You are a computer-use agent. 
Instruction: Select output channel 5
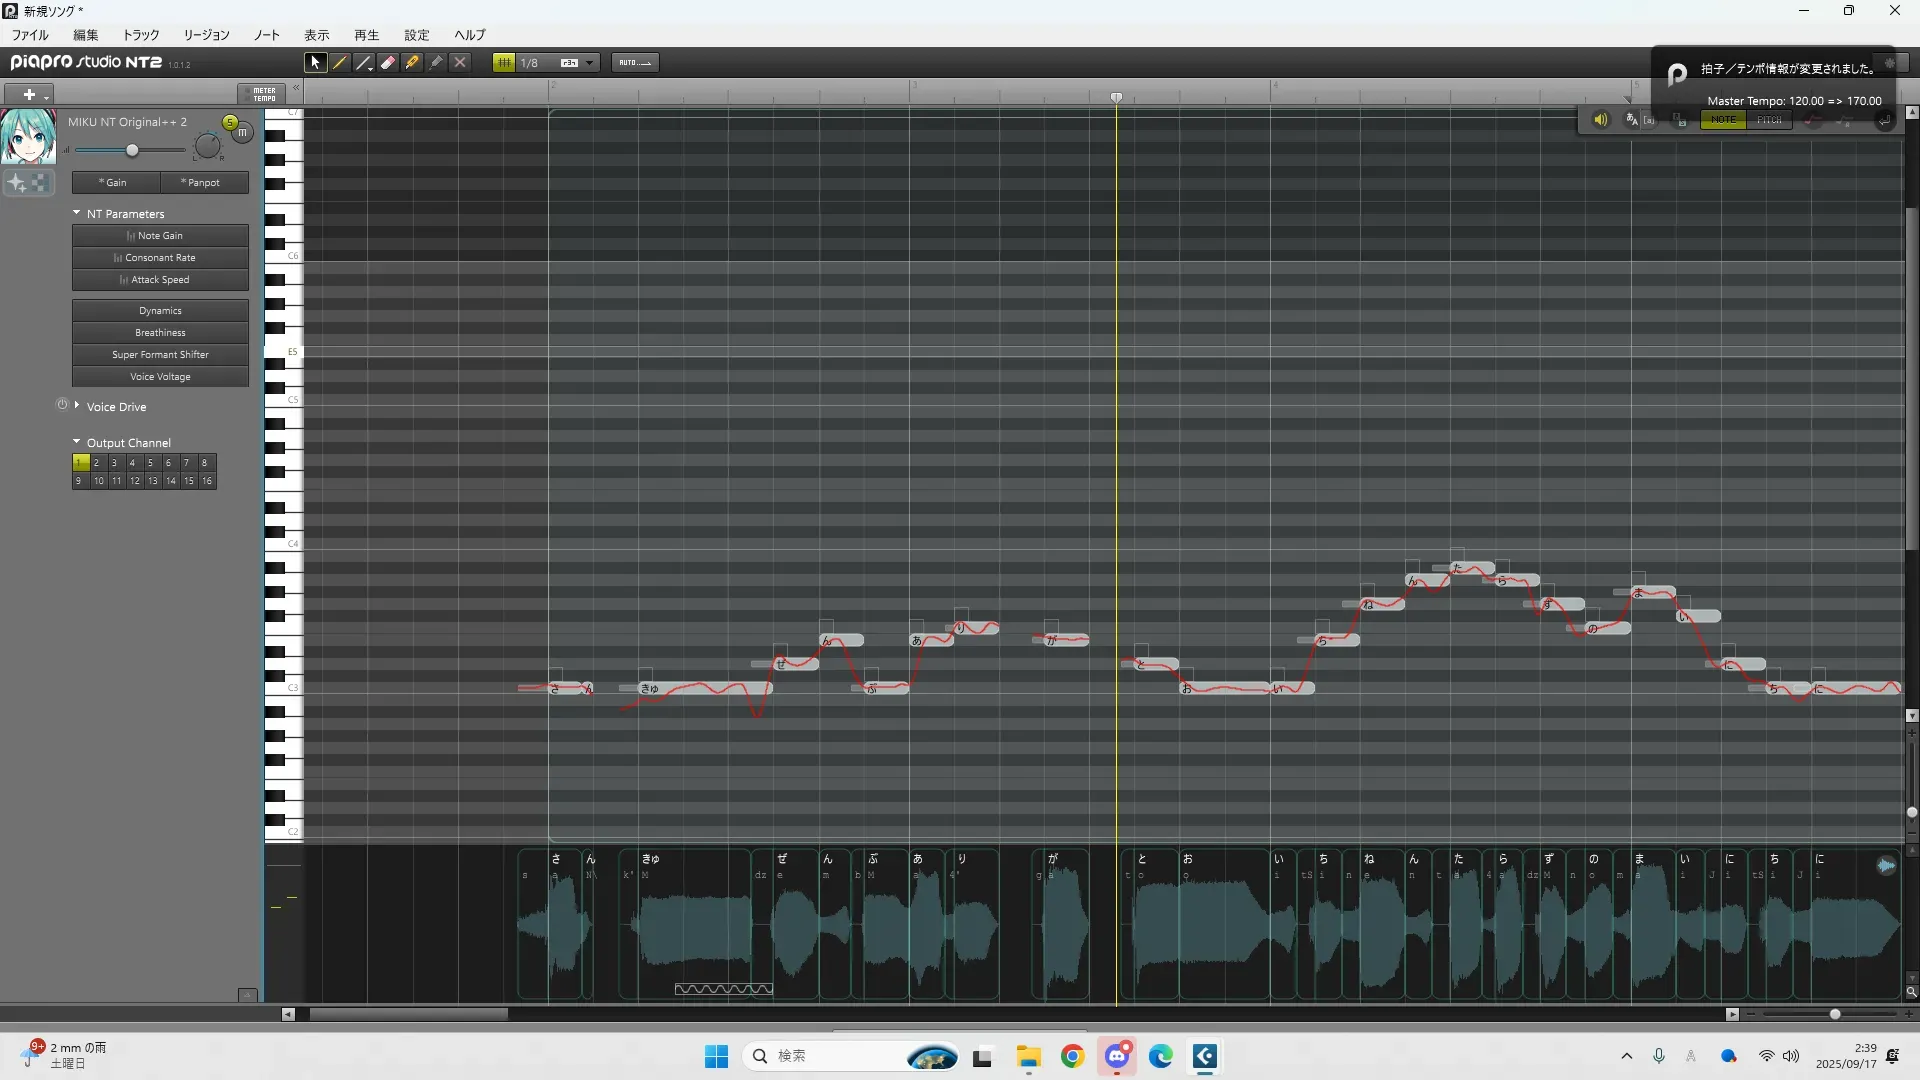tap(150, 462)
